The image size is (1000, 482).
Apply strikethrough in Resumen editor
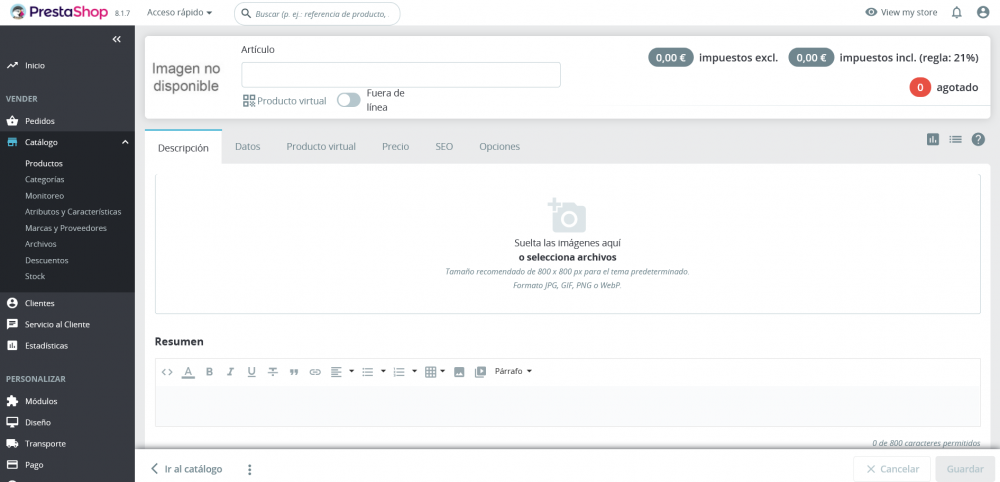point(272,372)
